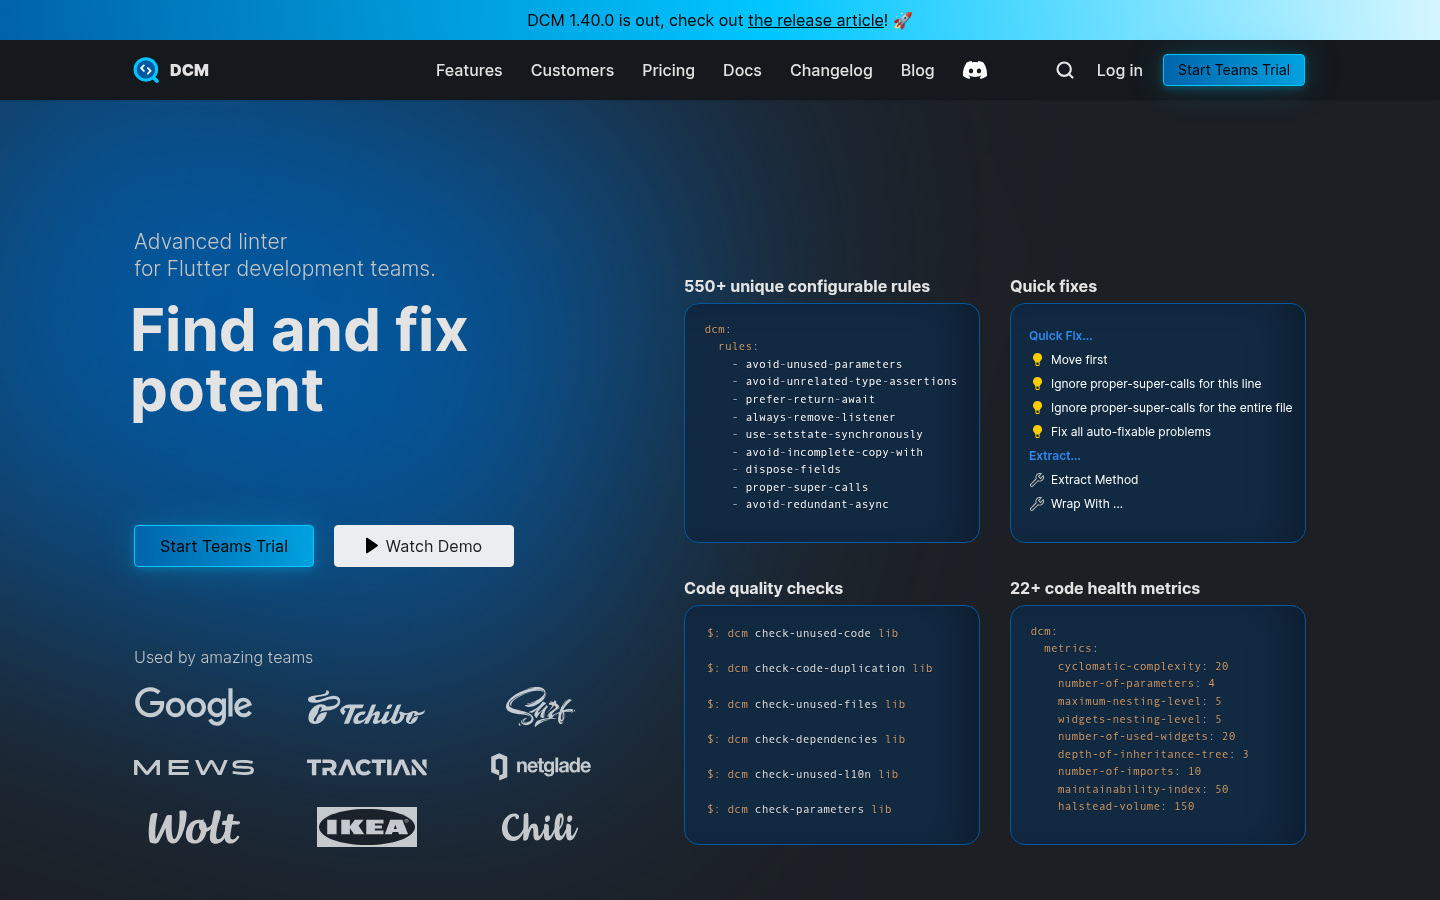Open the search magnifier icon

(1065, 70)
